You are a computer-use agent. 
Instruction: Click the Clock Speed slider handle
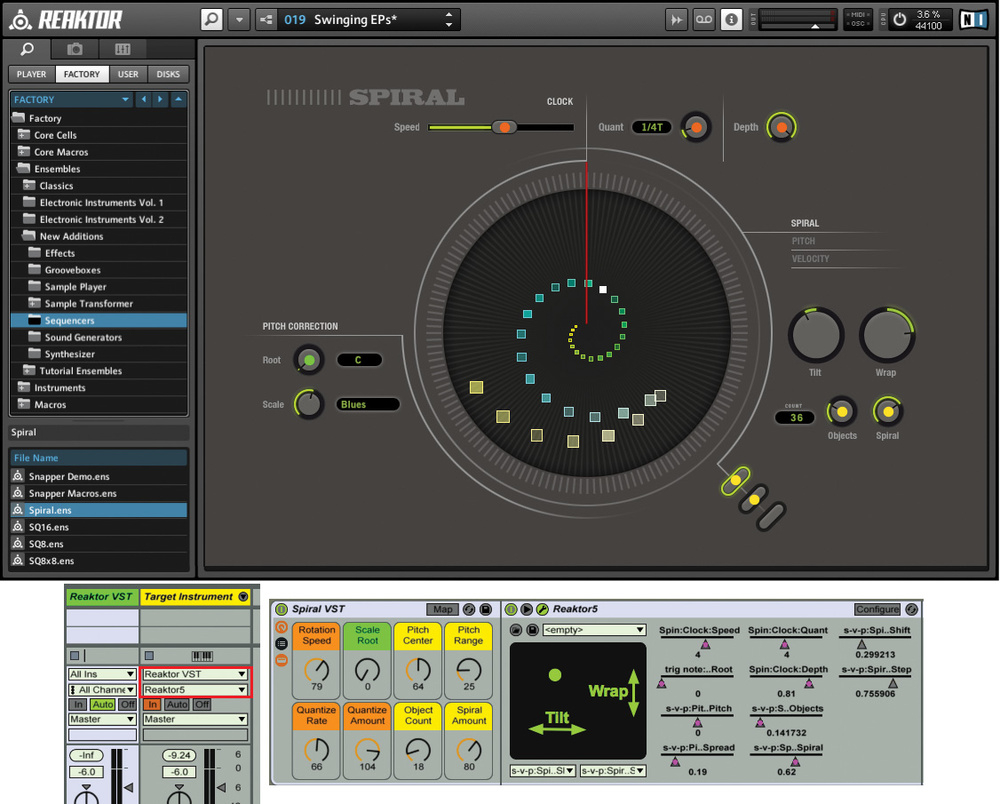(x=504, y=127)
